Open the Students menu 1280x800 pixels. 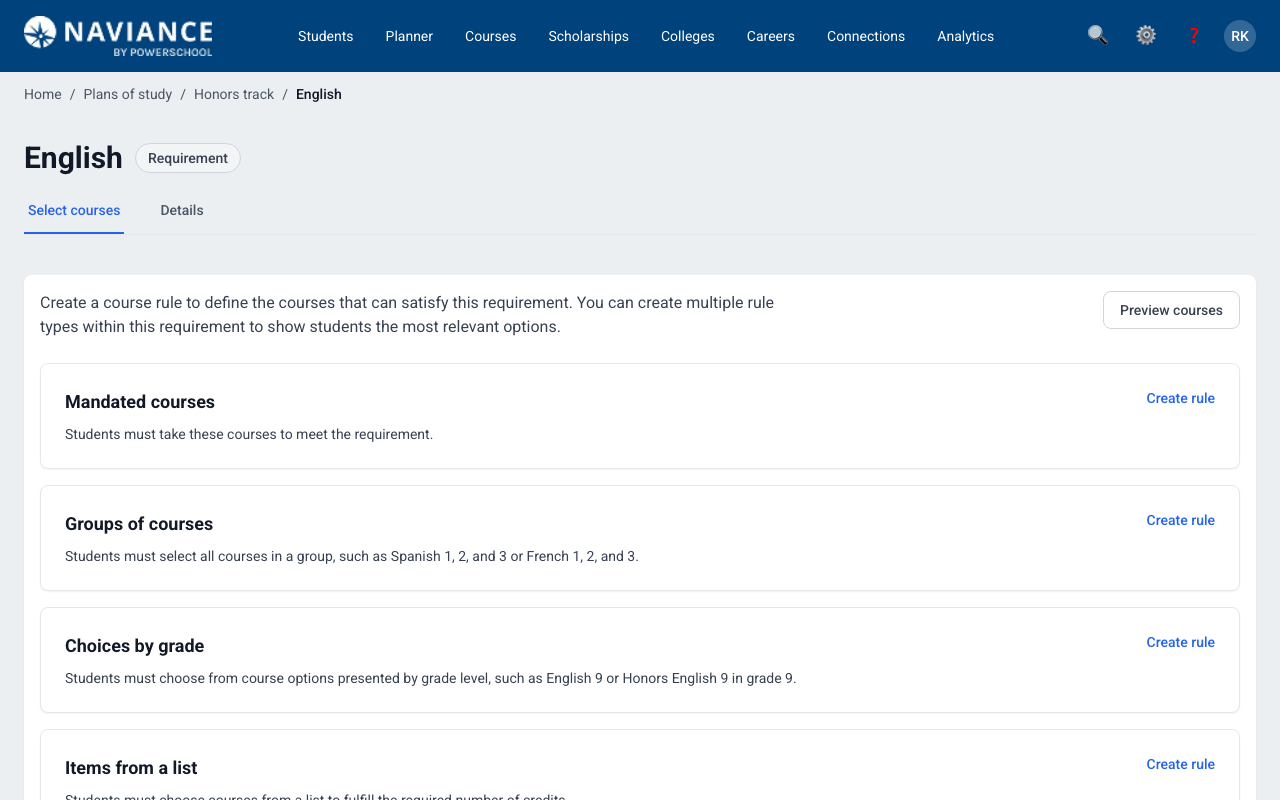click(x=325, y=36)
